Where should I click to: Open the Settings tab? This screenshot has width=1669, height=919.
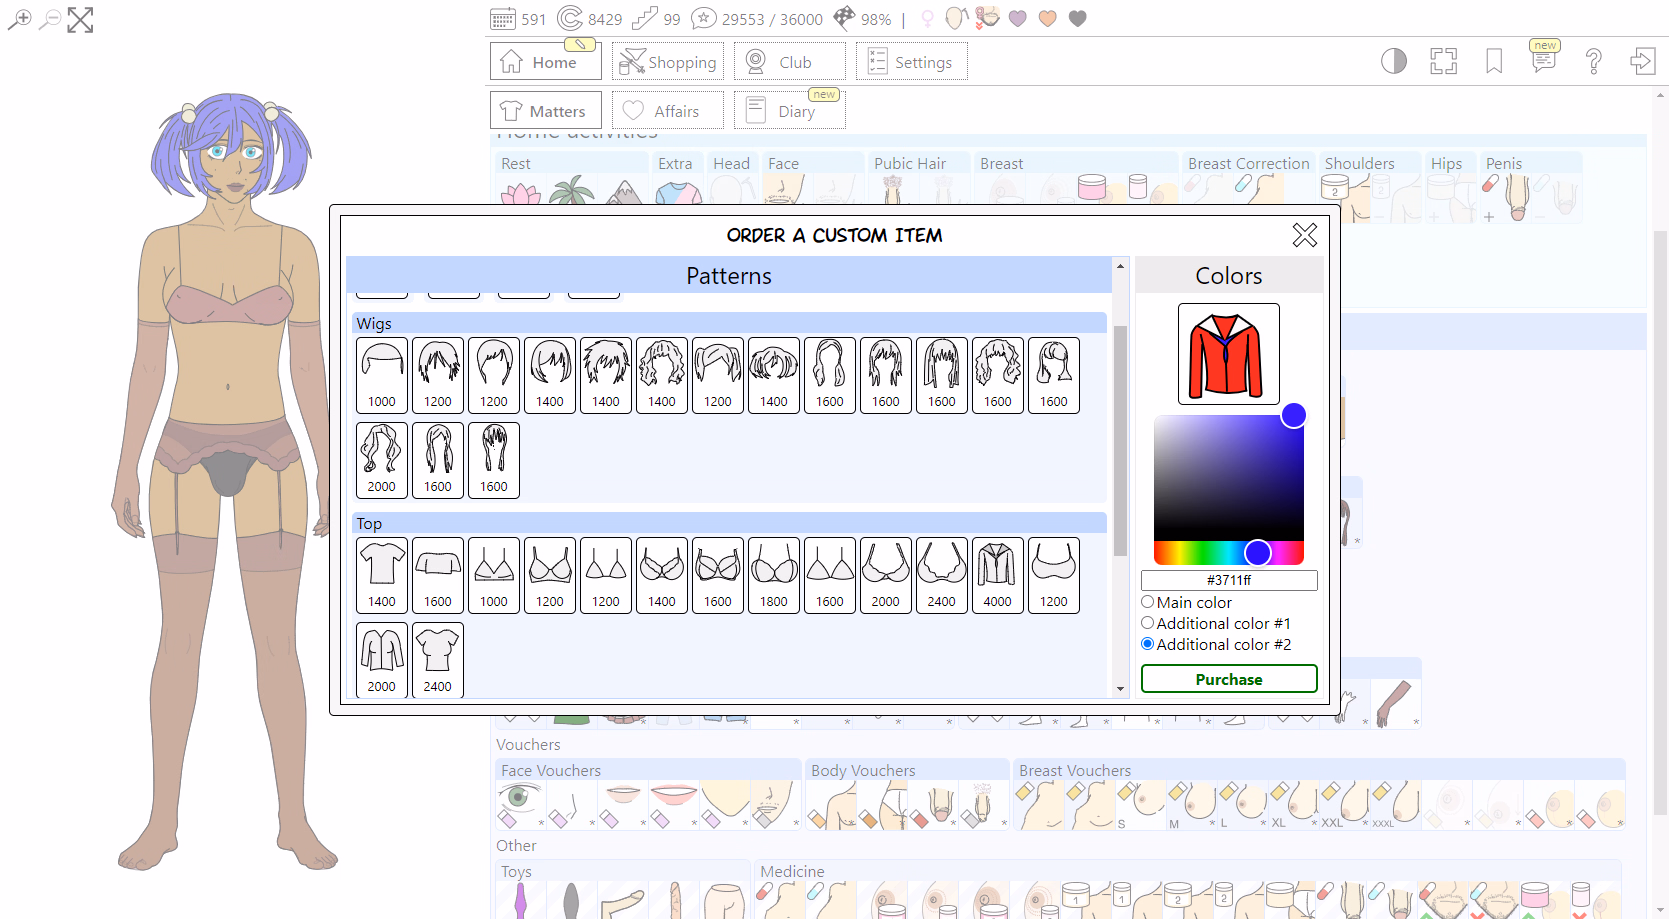coord(911,62)
